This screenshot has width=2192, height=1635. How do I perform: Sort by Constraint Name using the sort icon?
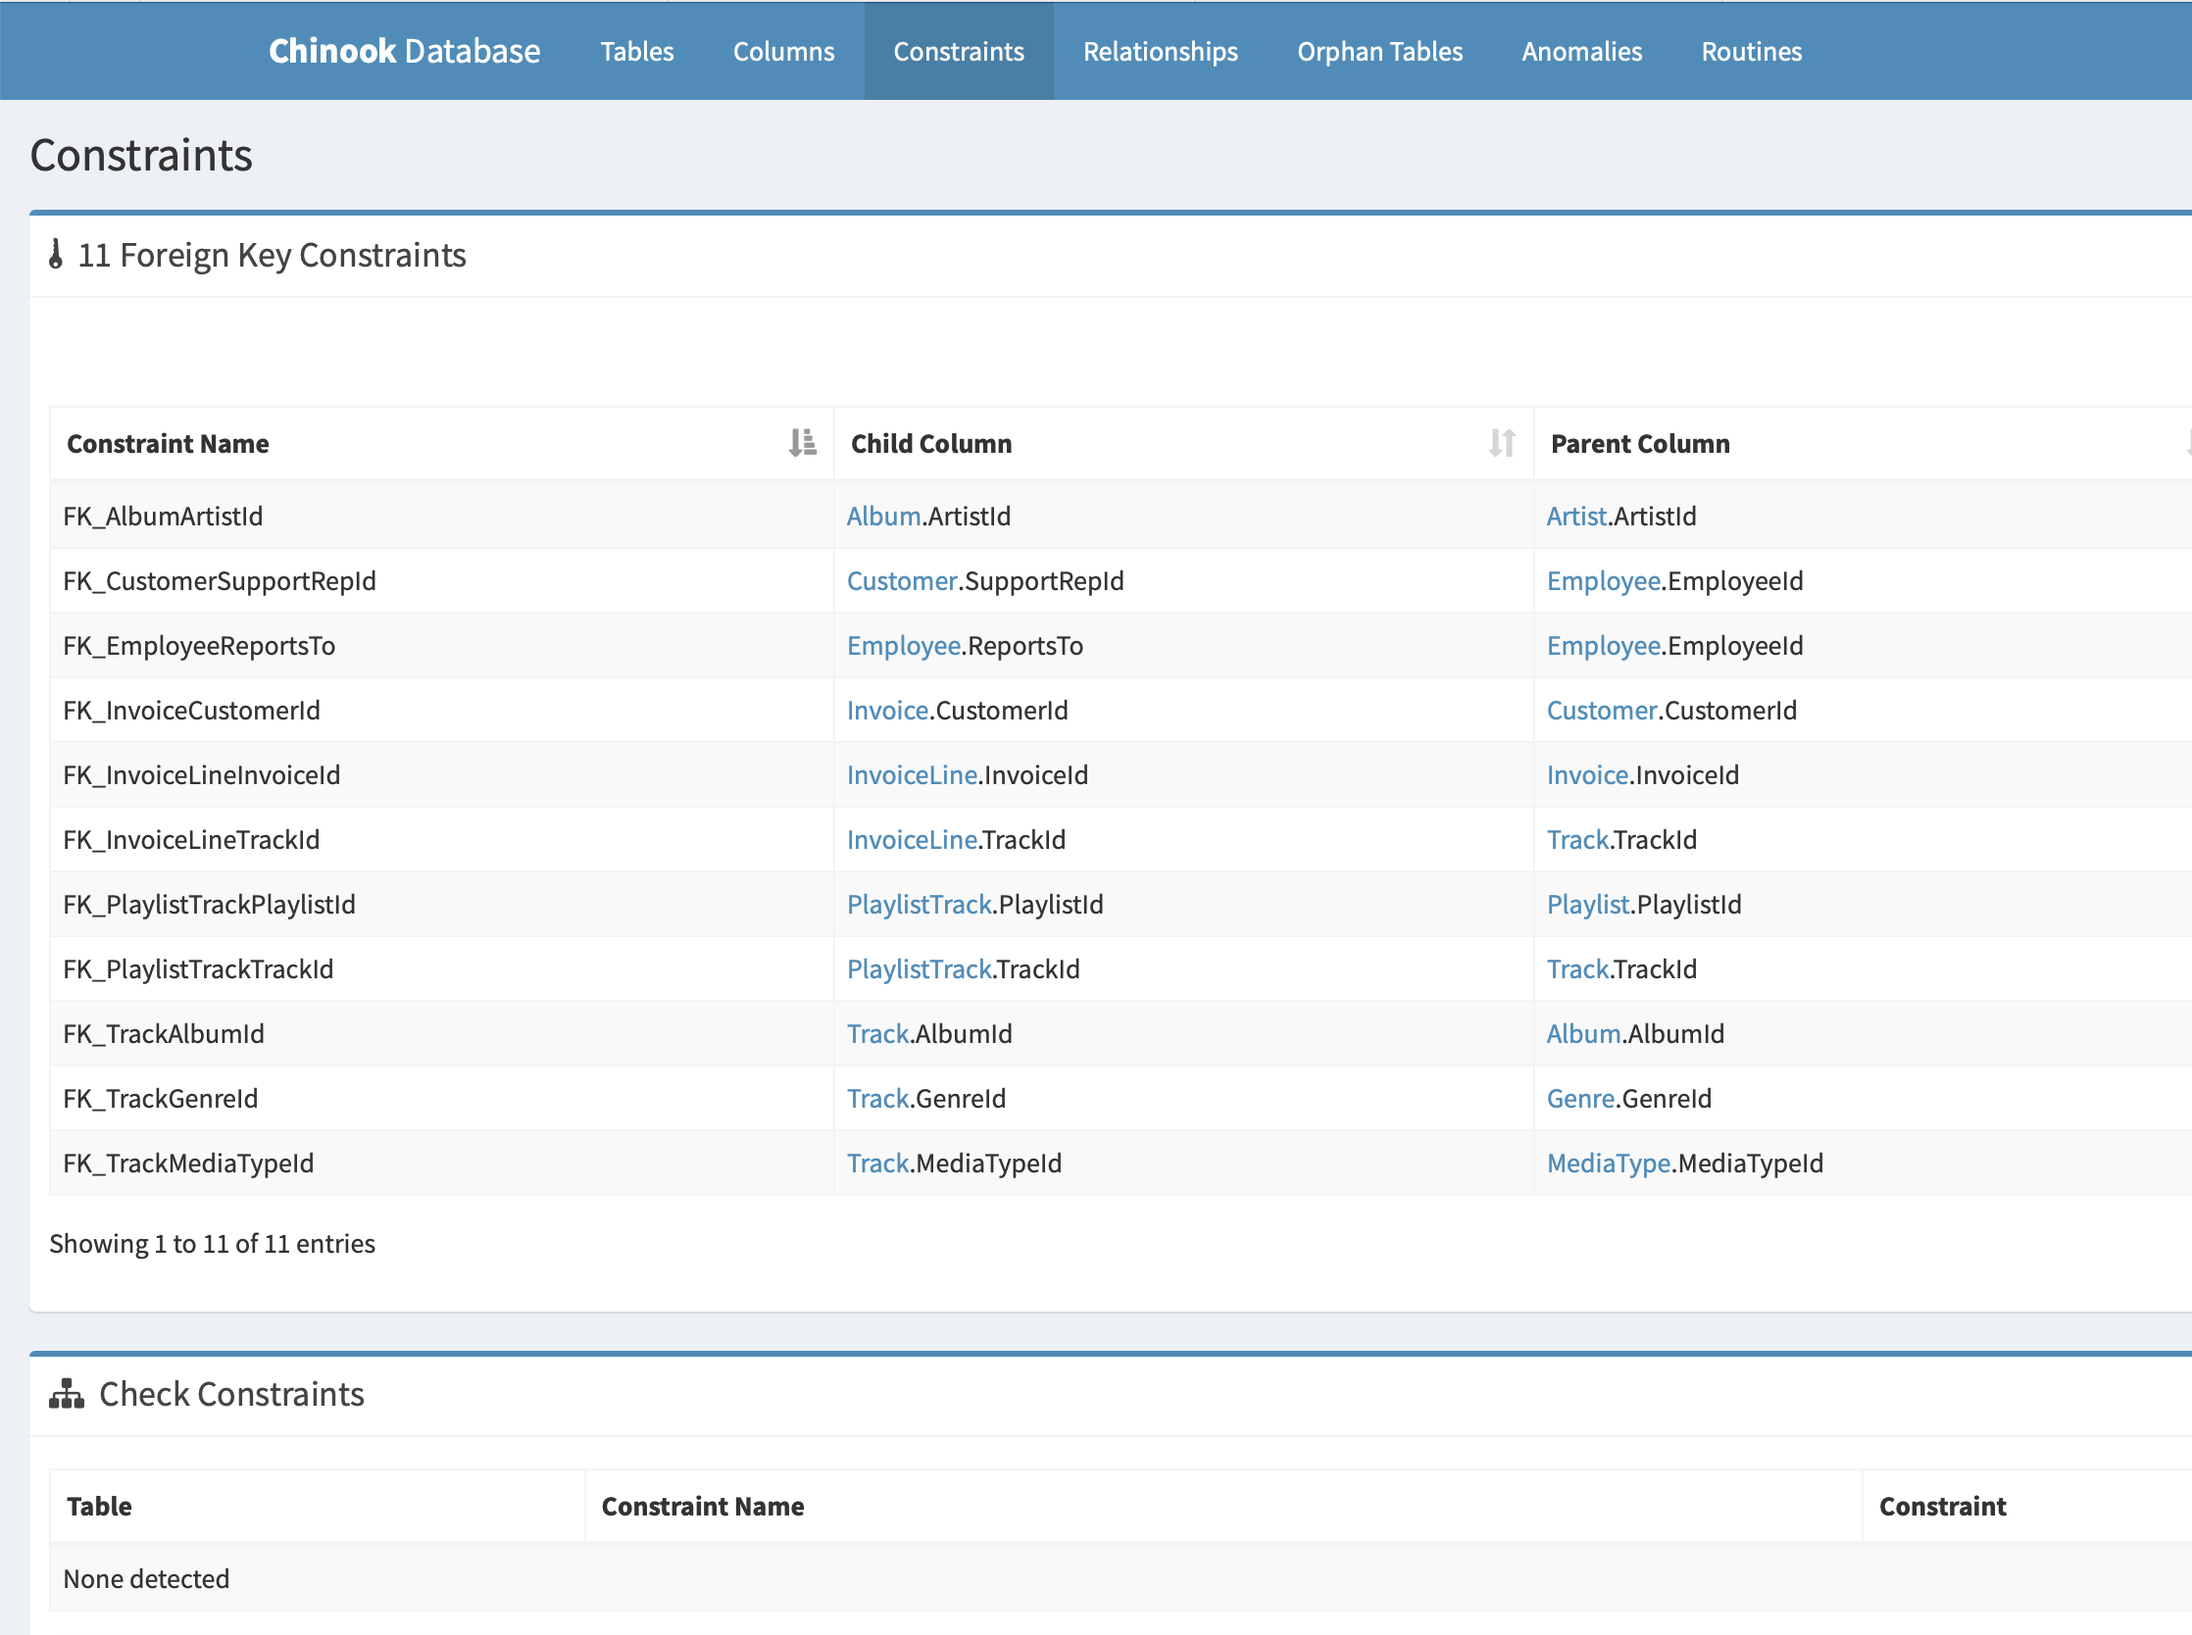(x=802, y=442)
